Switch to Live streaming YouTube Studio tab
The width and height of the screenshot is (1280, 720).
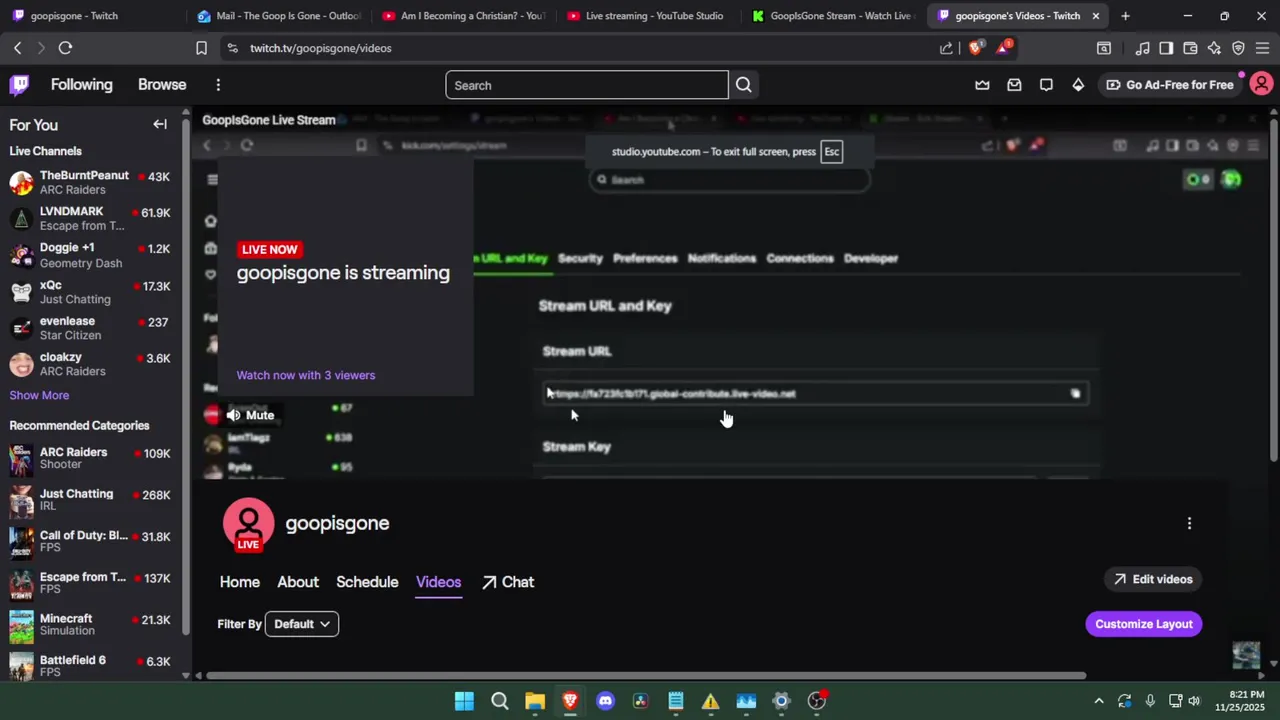[x=646, y=16]
